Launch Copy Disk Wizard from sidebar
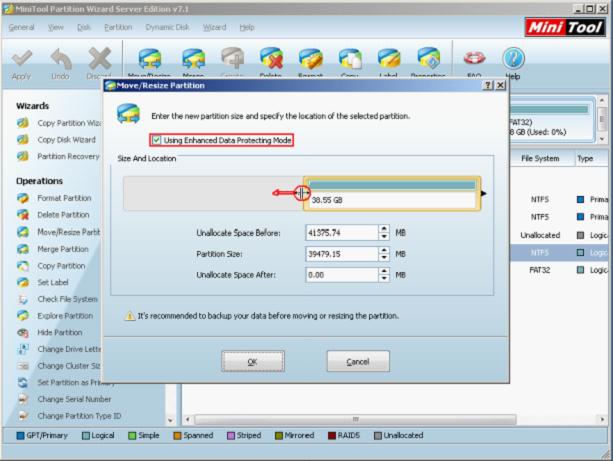 pos(56,140)
